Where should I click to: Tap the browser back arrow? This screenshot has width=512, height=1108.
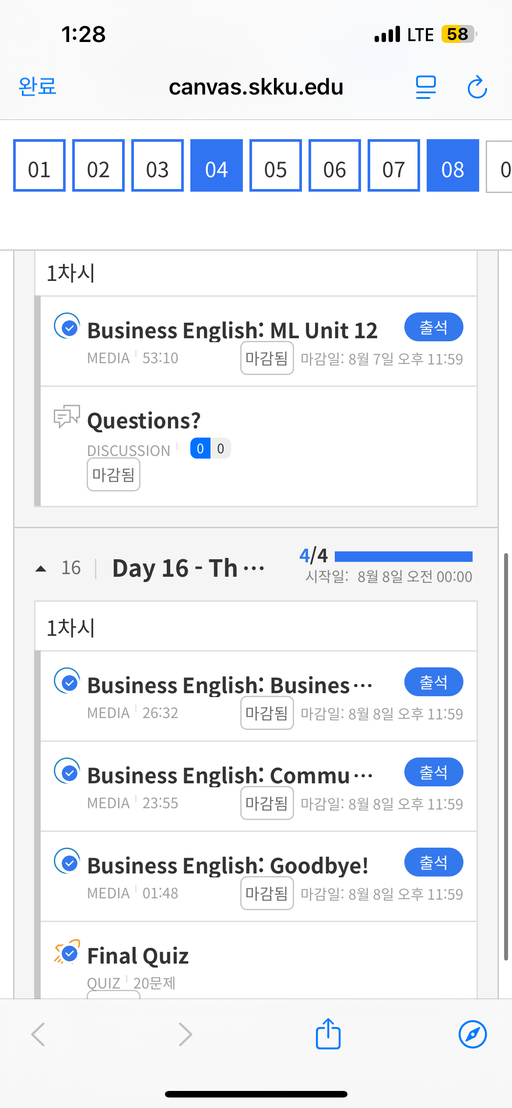coord(38,1035)
